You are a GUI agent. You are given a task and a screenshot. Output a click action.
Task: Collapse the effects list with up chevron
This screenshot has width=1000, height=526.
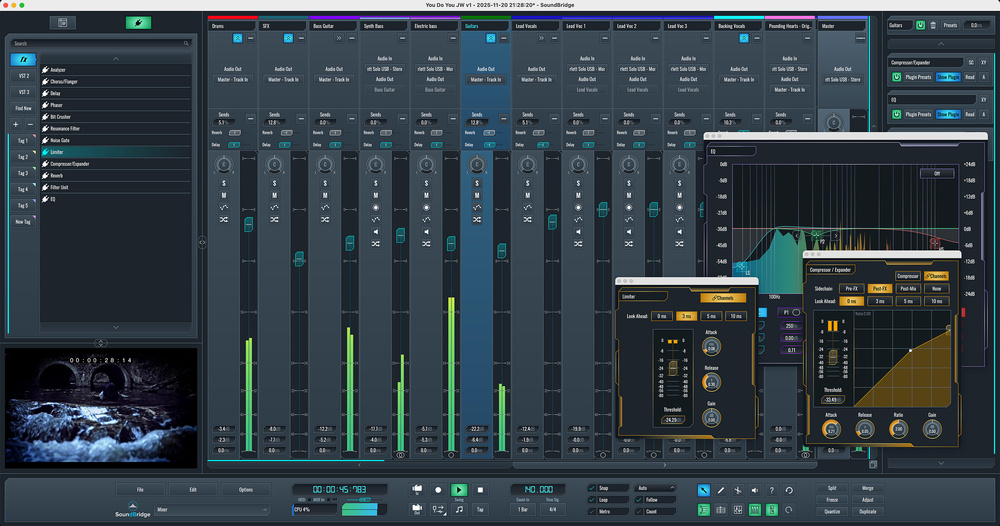[x=115, y=59]
